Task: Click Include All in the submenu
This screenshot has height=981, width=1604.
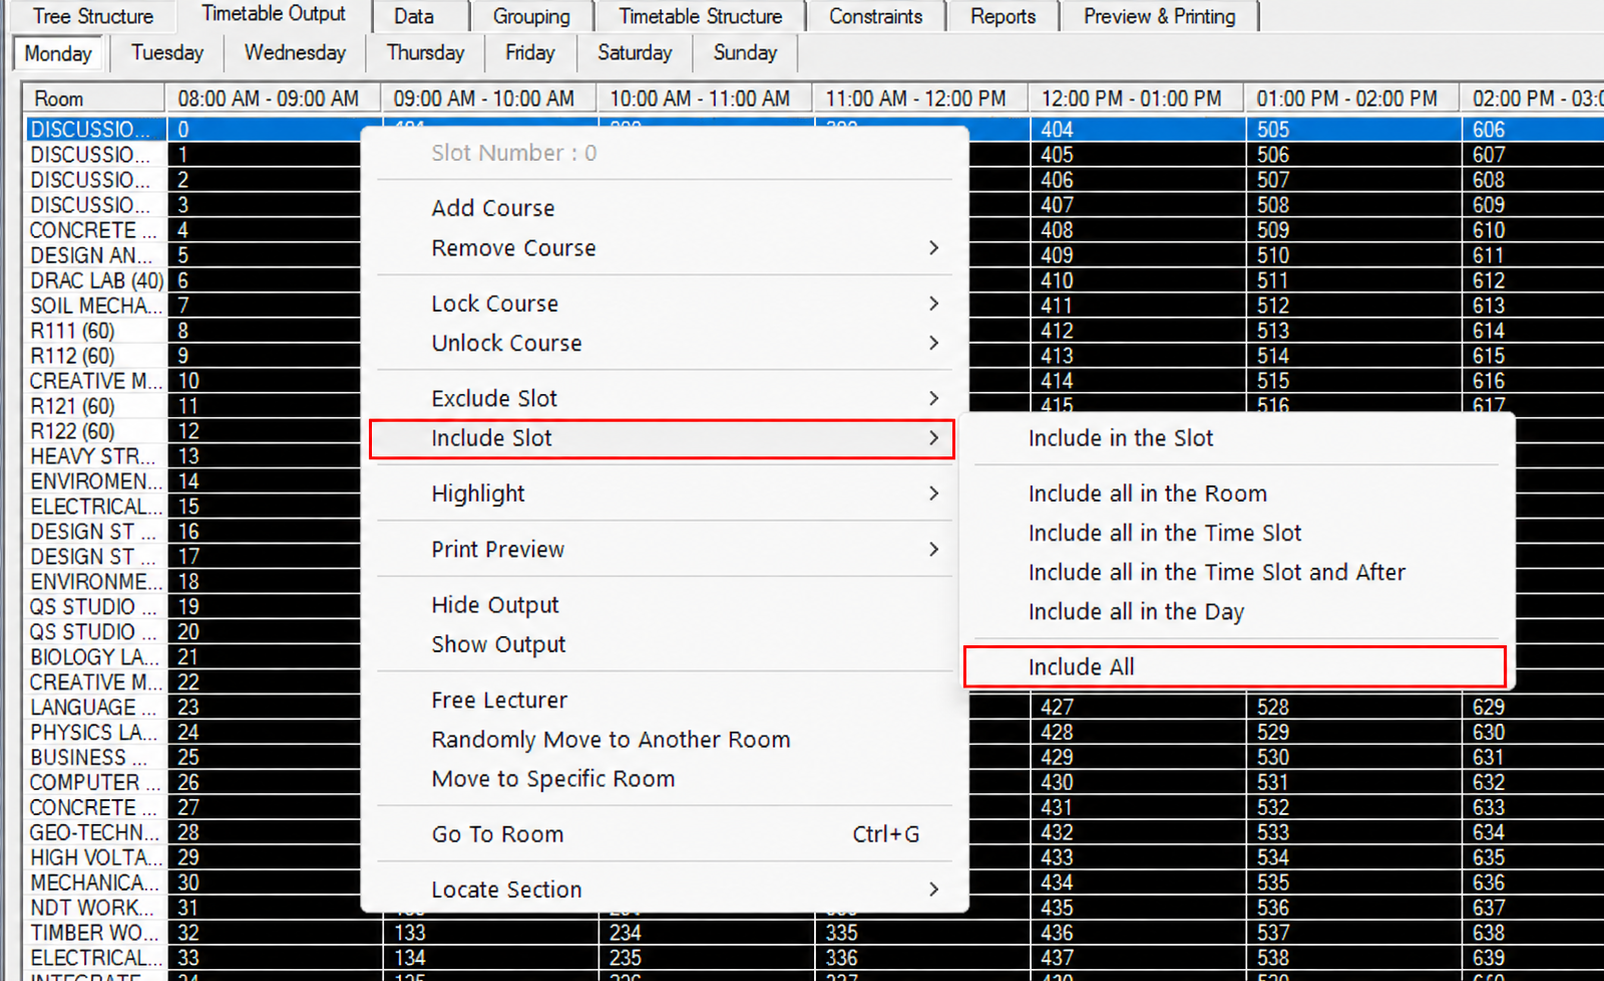Action: point(1235,667)
